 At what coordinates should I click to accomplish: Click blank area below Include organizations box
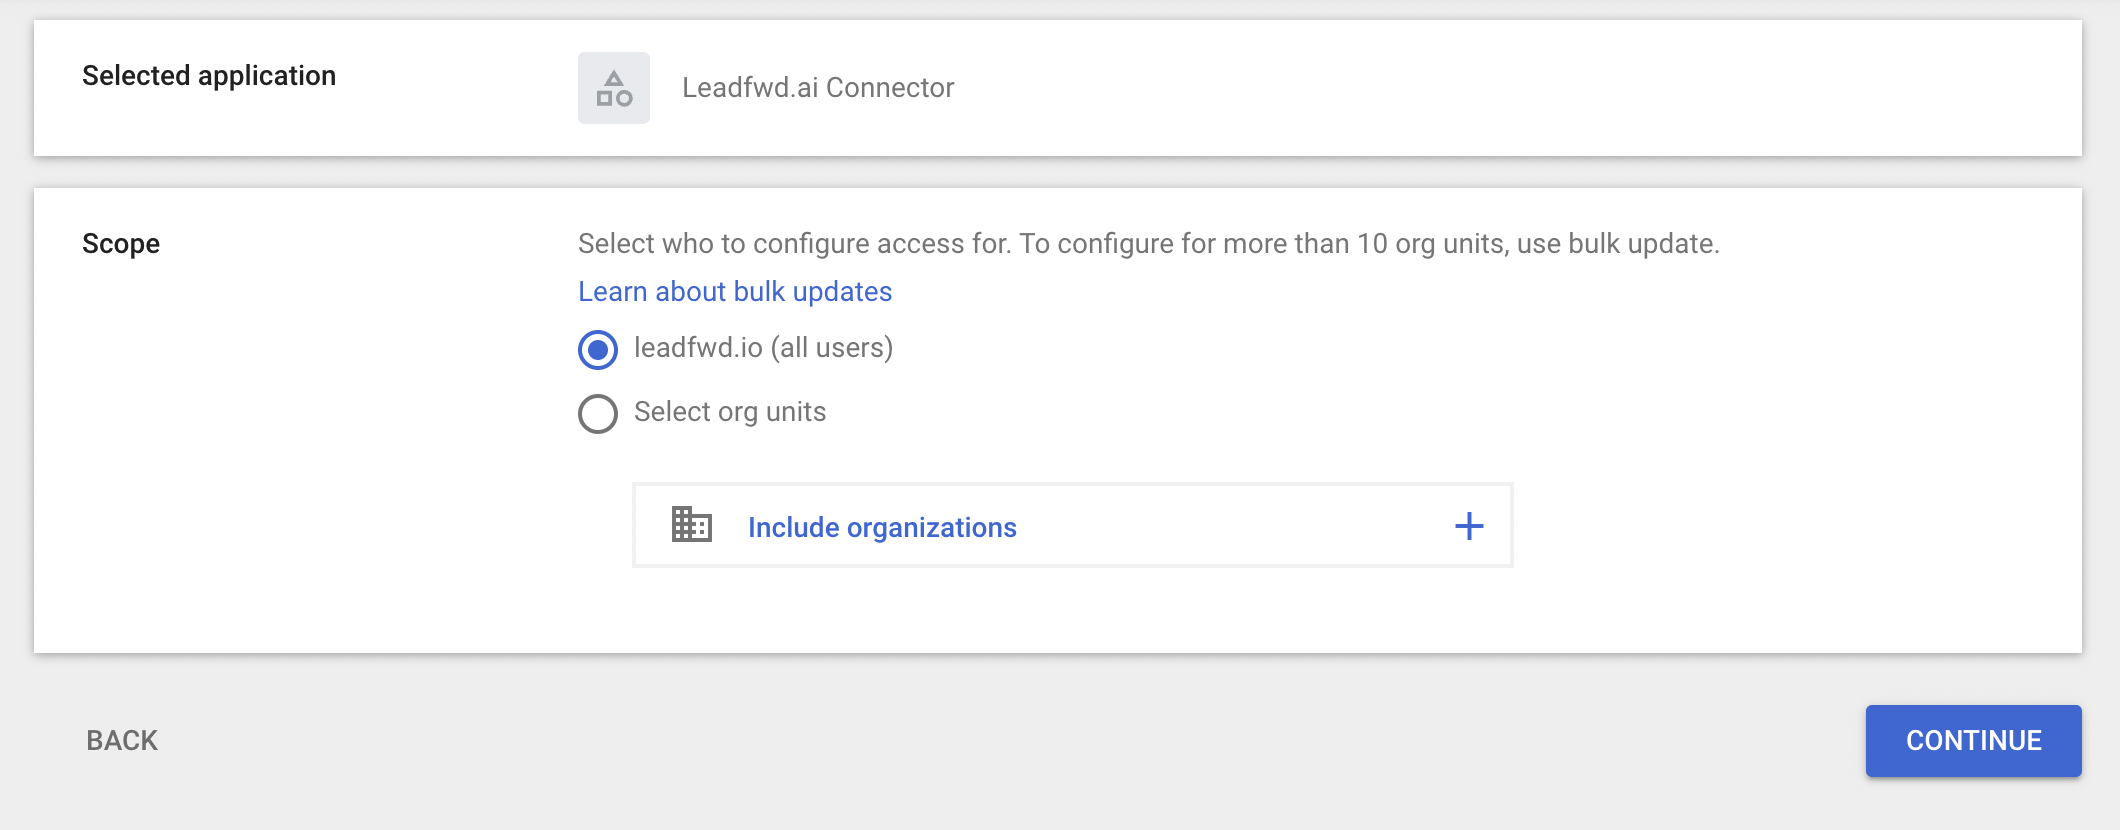(x=1072, y=610)
